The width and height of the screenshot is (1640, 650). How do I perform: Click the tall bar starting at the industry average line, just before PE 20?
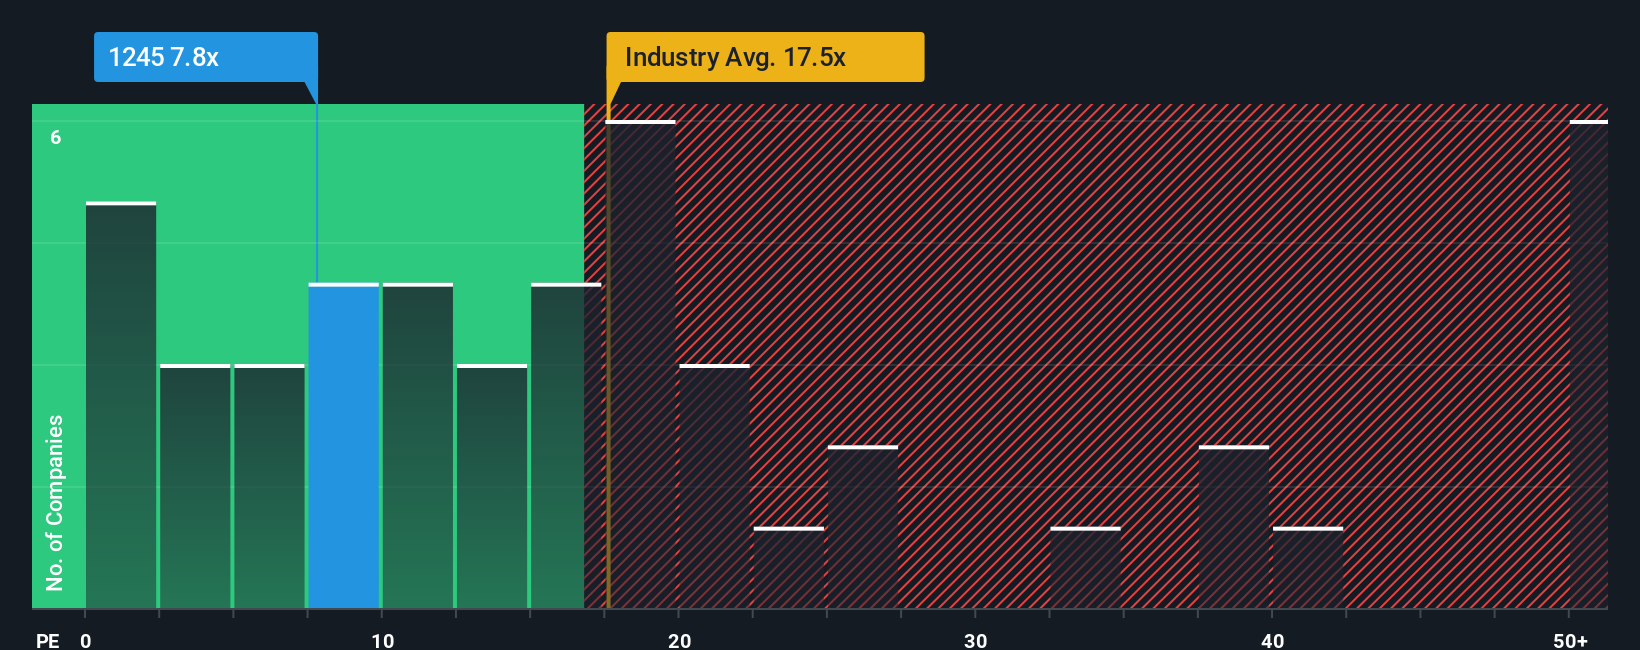641,364
